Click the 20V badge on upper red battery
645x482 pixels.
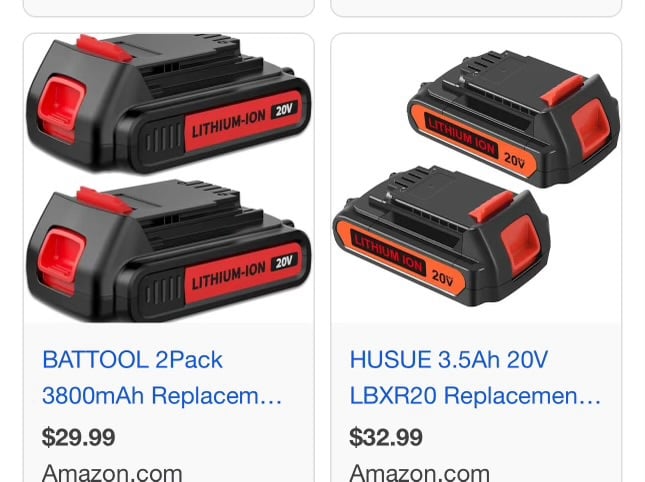(x=284, y=110)
